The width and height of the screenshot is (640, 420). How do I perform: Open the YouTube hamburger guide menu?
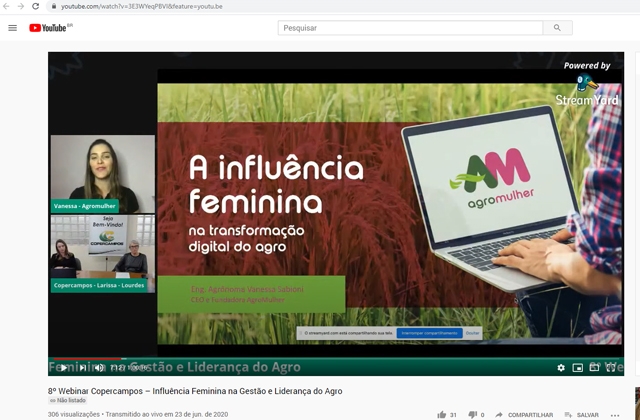pos(13,28)
